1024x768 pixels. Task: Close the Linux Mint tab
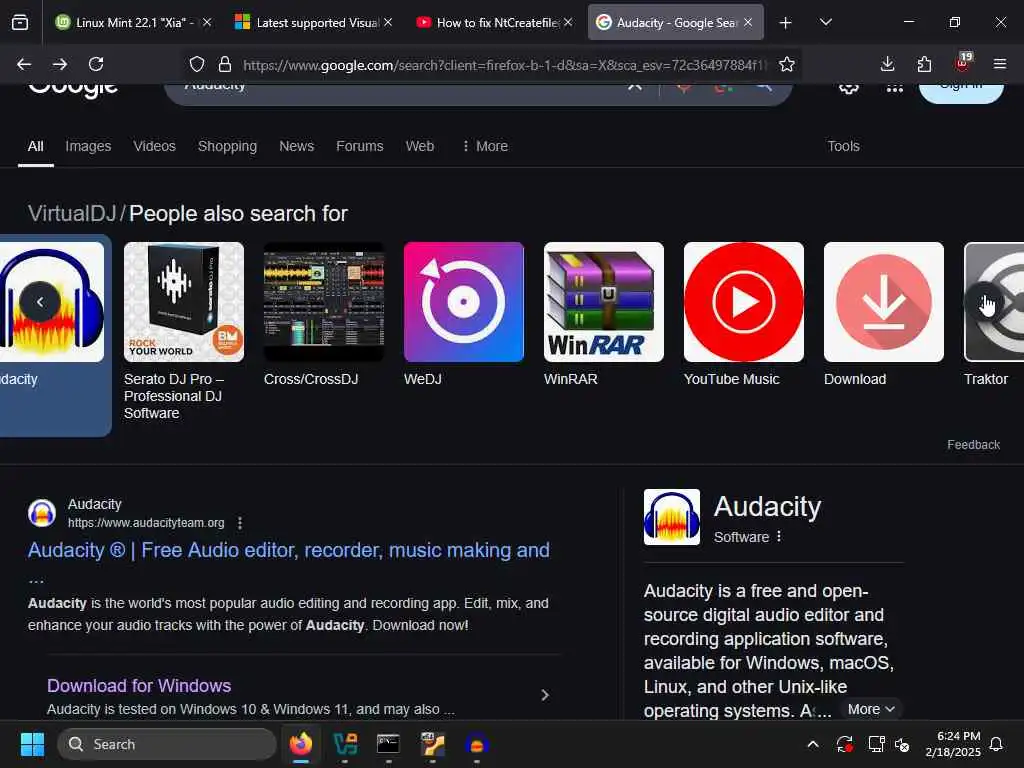coord(207,23)
